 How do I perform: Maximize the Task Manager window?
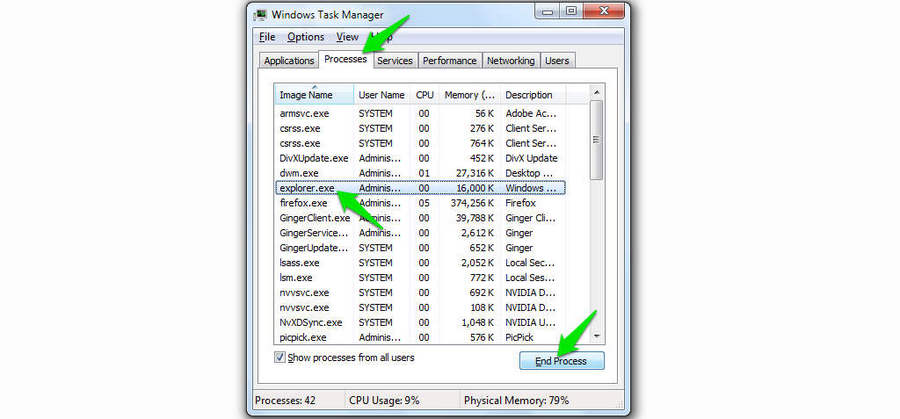coord(571,10)
